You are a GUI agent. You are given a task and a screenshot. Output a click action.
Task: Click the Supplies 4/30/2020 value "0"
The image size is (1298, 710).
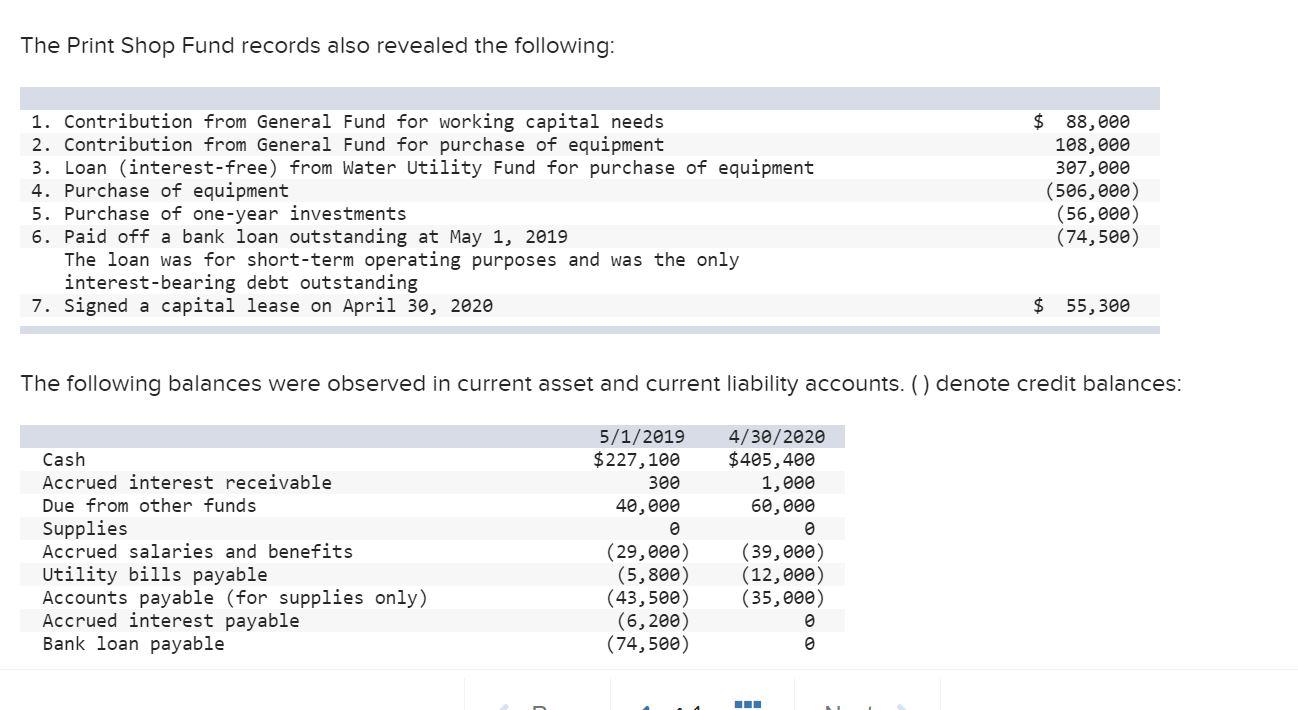(810, 529)
